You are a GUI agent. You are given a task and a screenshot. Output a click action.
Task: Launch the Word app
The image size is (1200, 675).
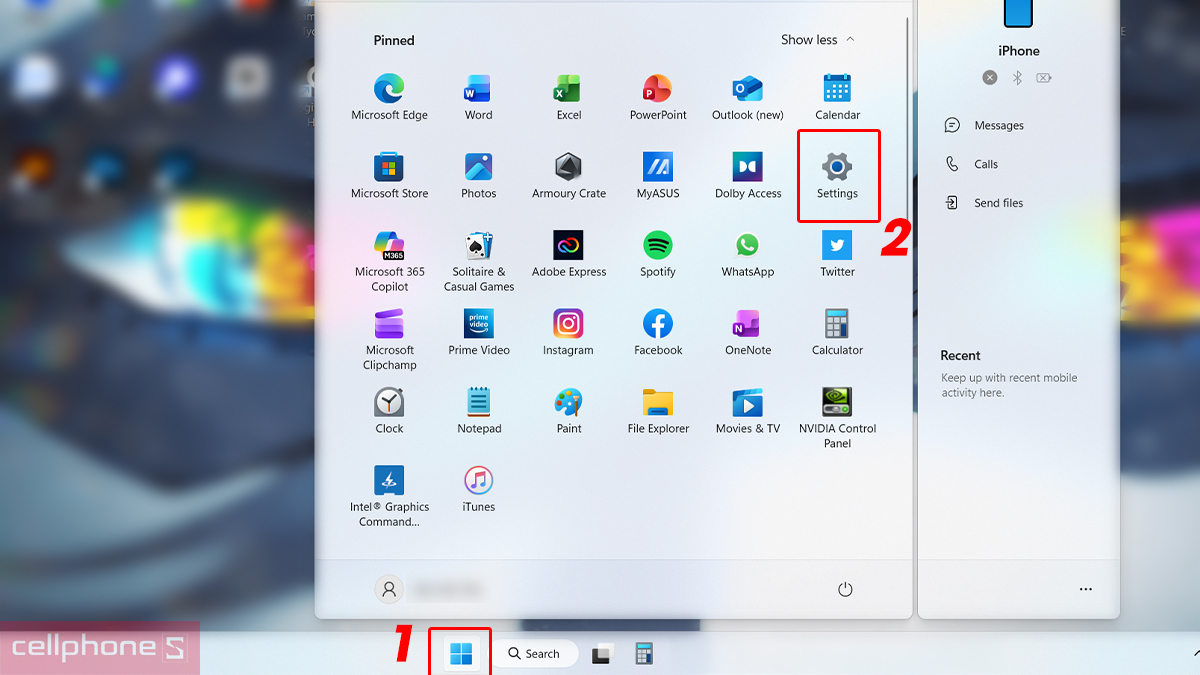(478, 98)
